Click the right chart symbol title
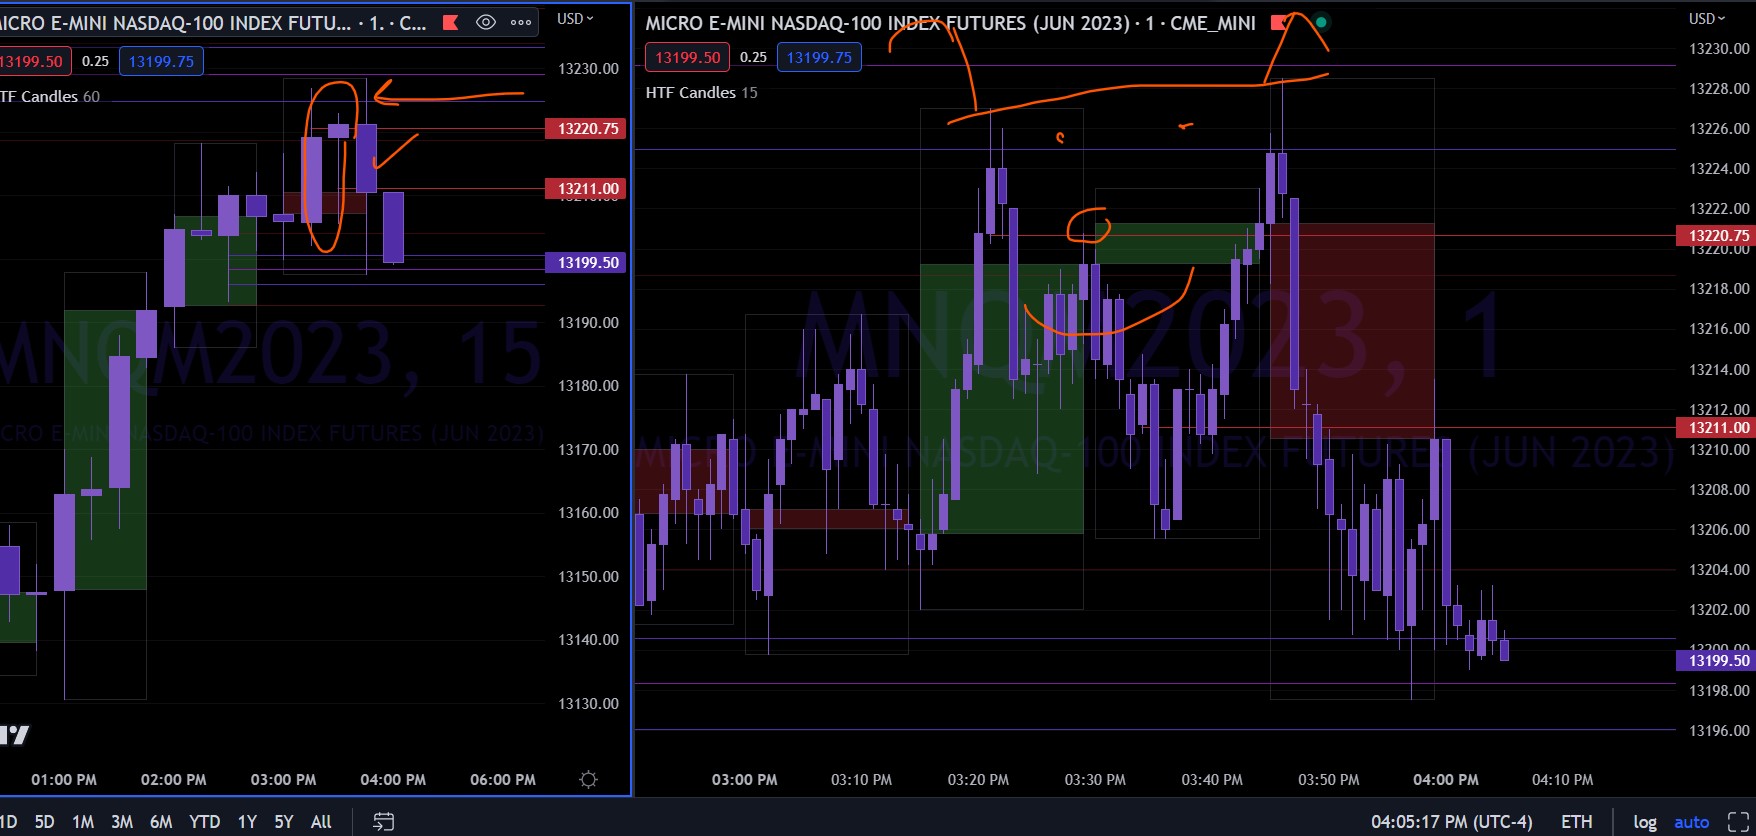1756x836 pixels. [950, 23]
